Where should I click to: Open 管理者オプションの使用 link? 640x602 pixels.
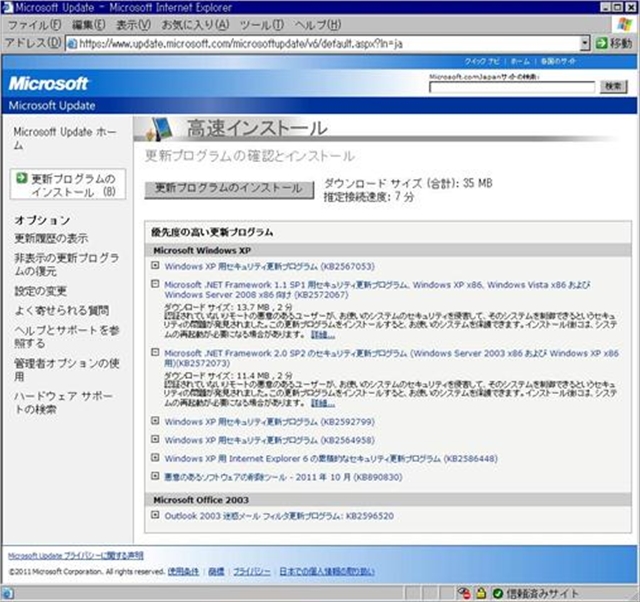67,370
